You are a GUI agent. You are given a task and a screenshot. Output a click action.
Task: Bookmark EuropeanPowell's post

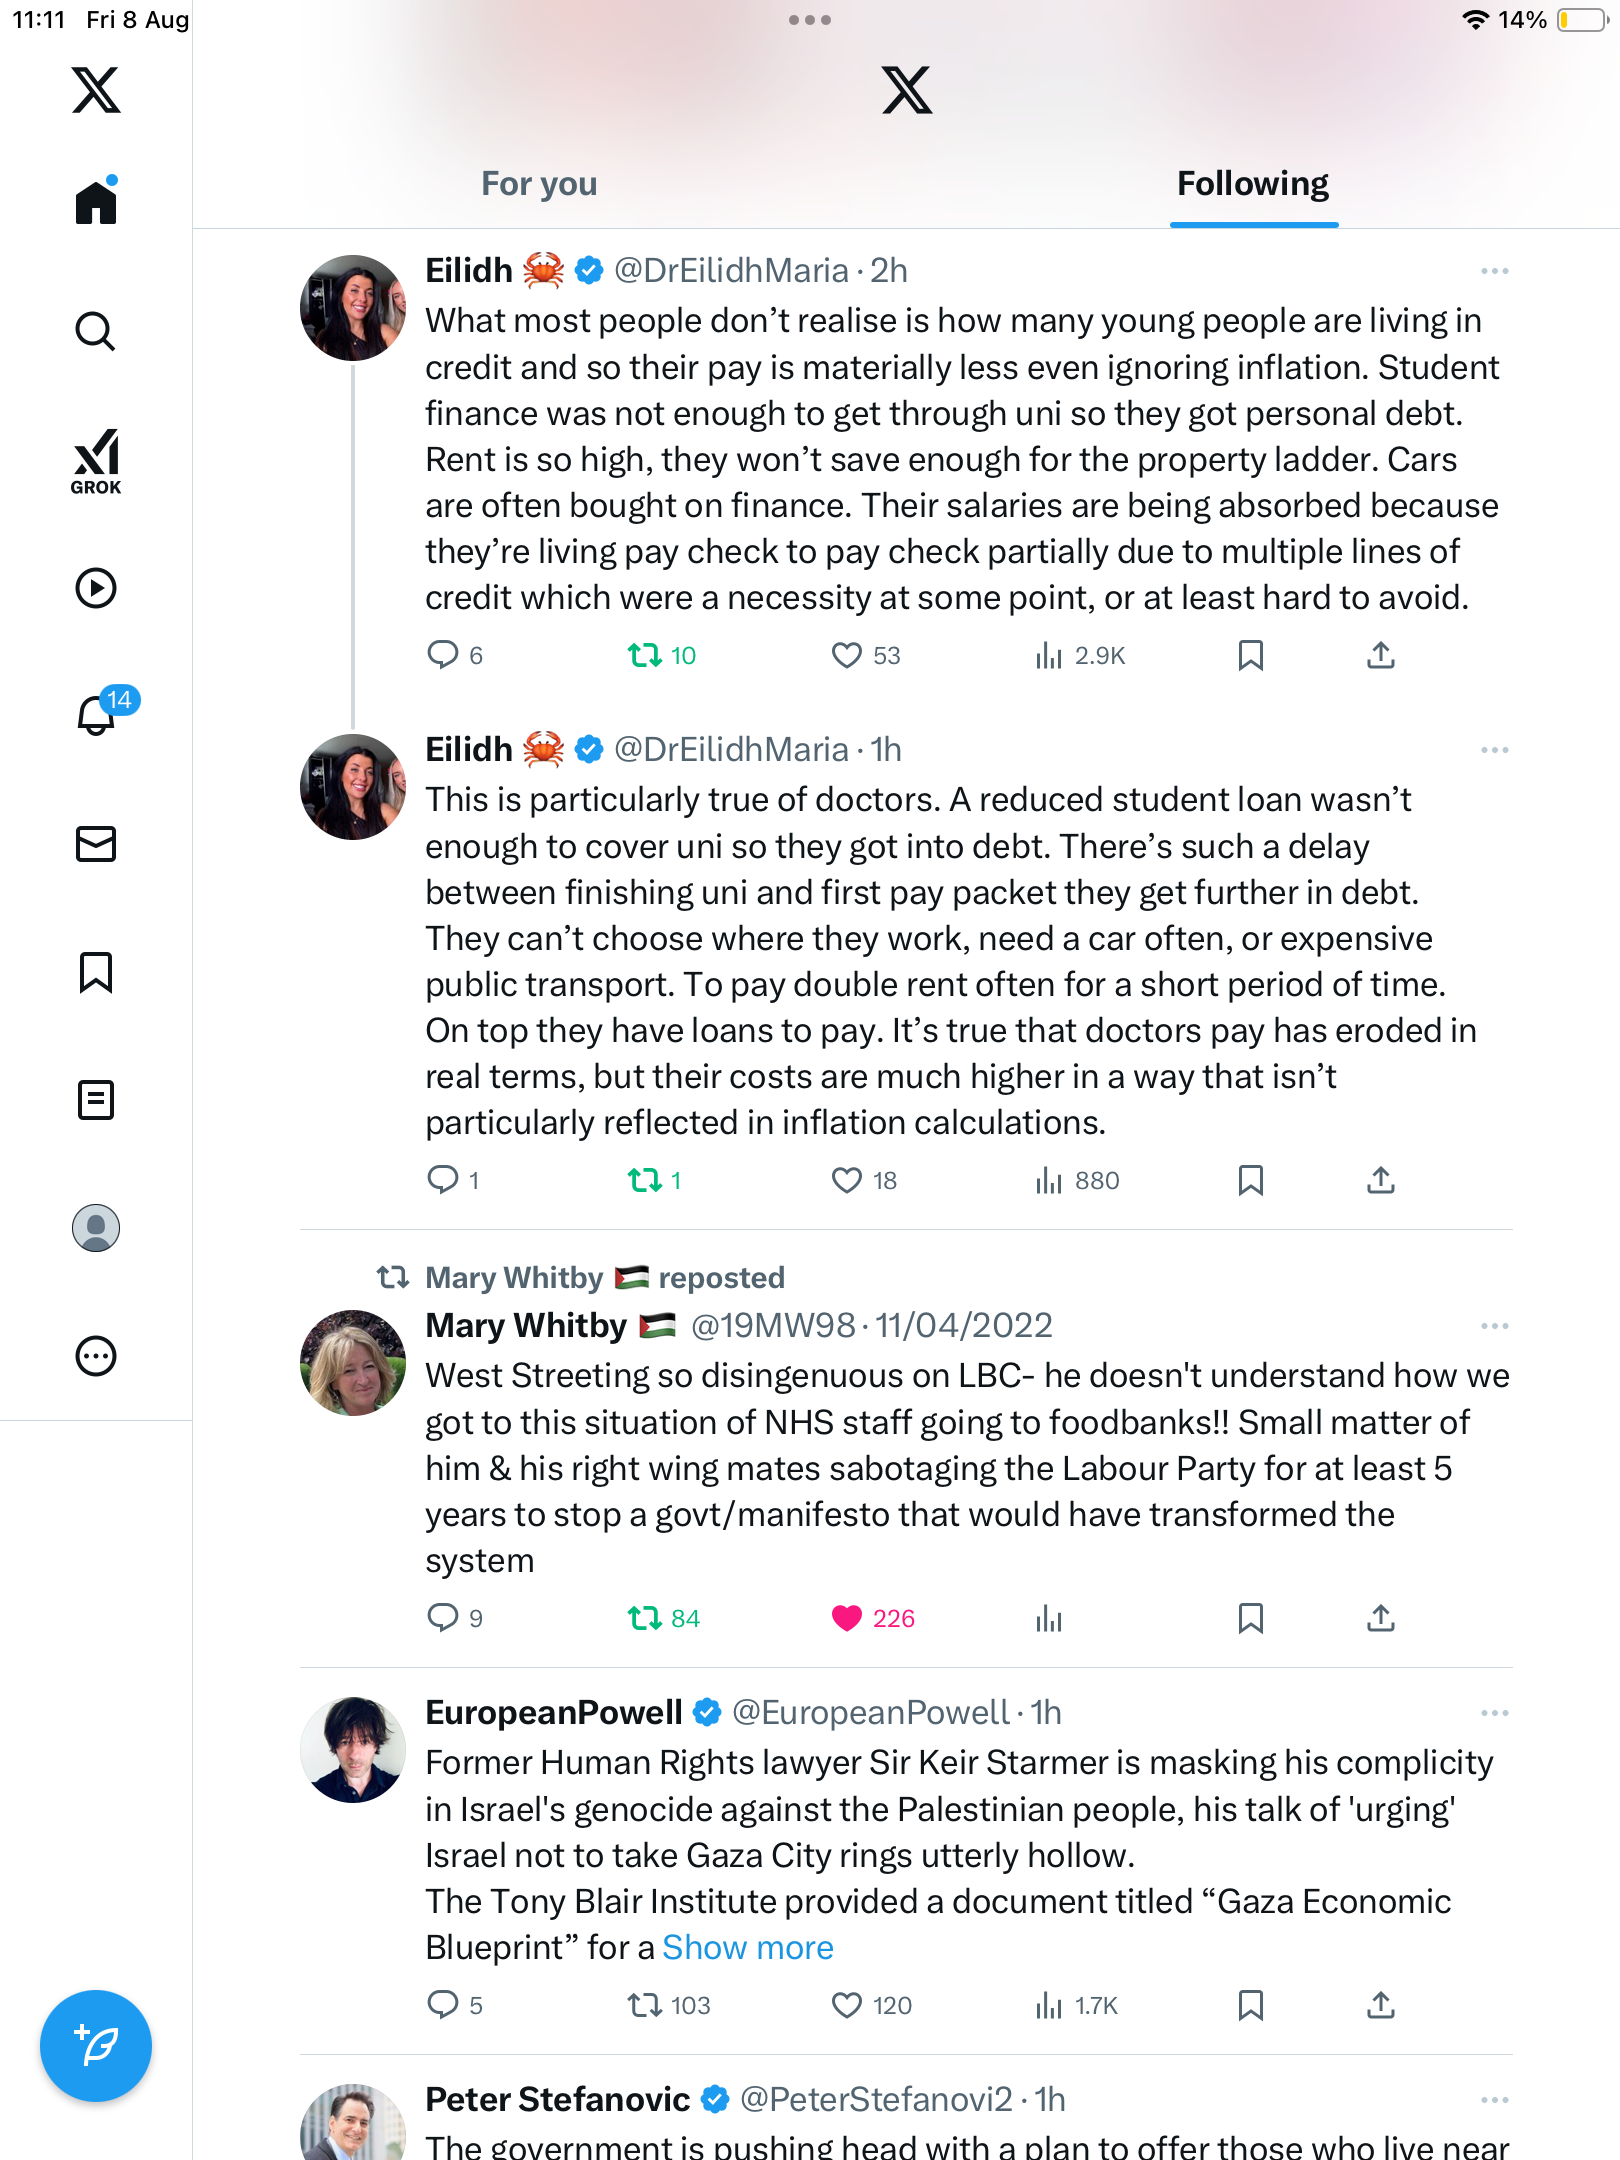click(x=1250, y=2005)
